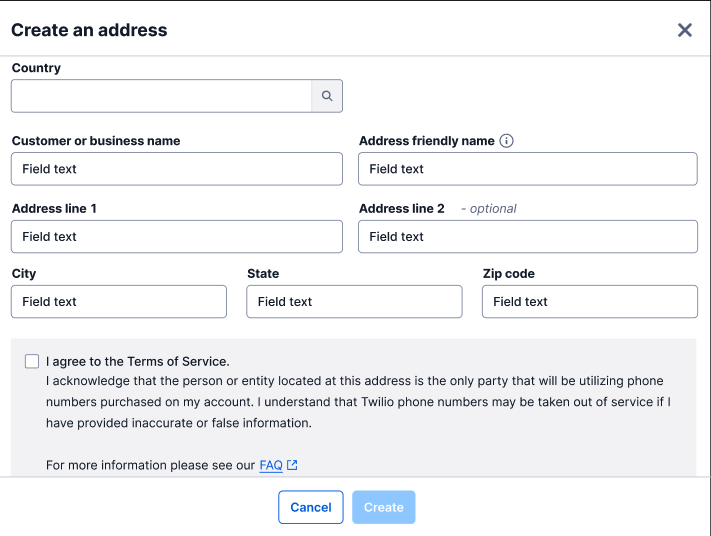This screenshot has height=536, width=711.
Task: Click the Create button
Action: point(383,508)
